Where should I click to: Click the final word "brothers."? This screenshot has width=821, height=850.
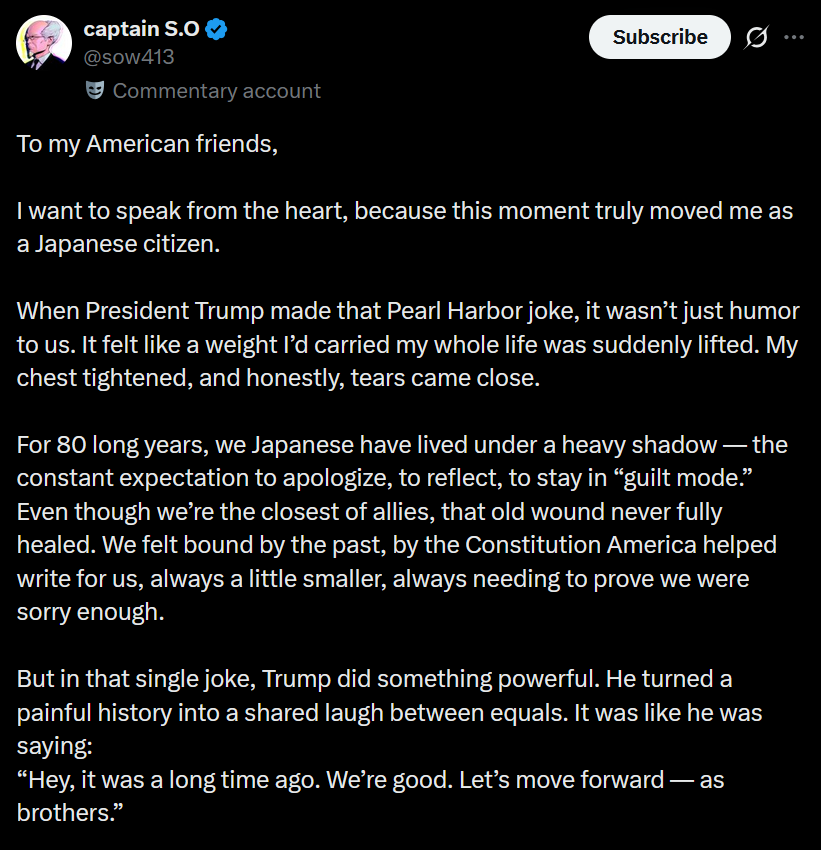coord(70,812)
